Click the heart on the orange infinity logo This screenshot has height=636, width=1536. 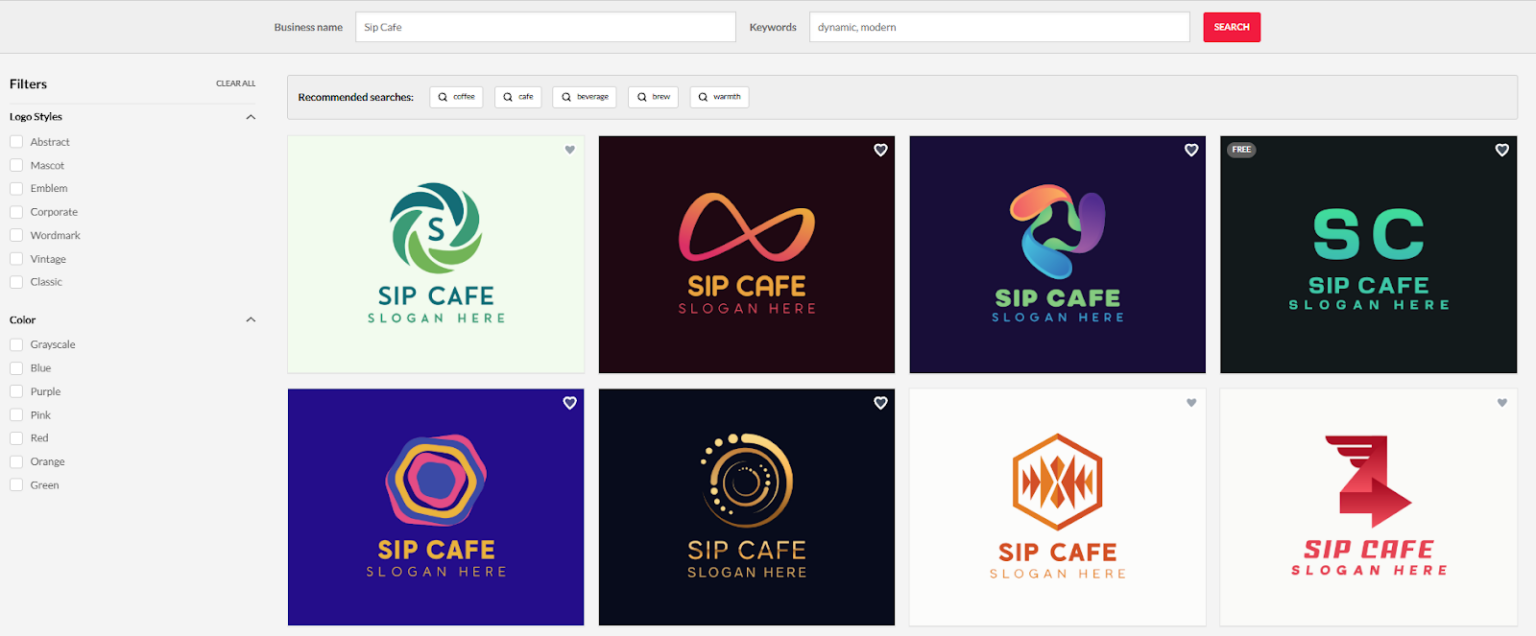(x=880, y=149)
